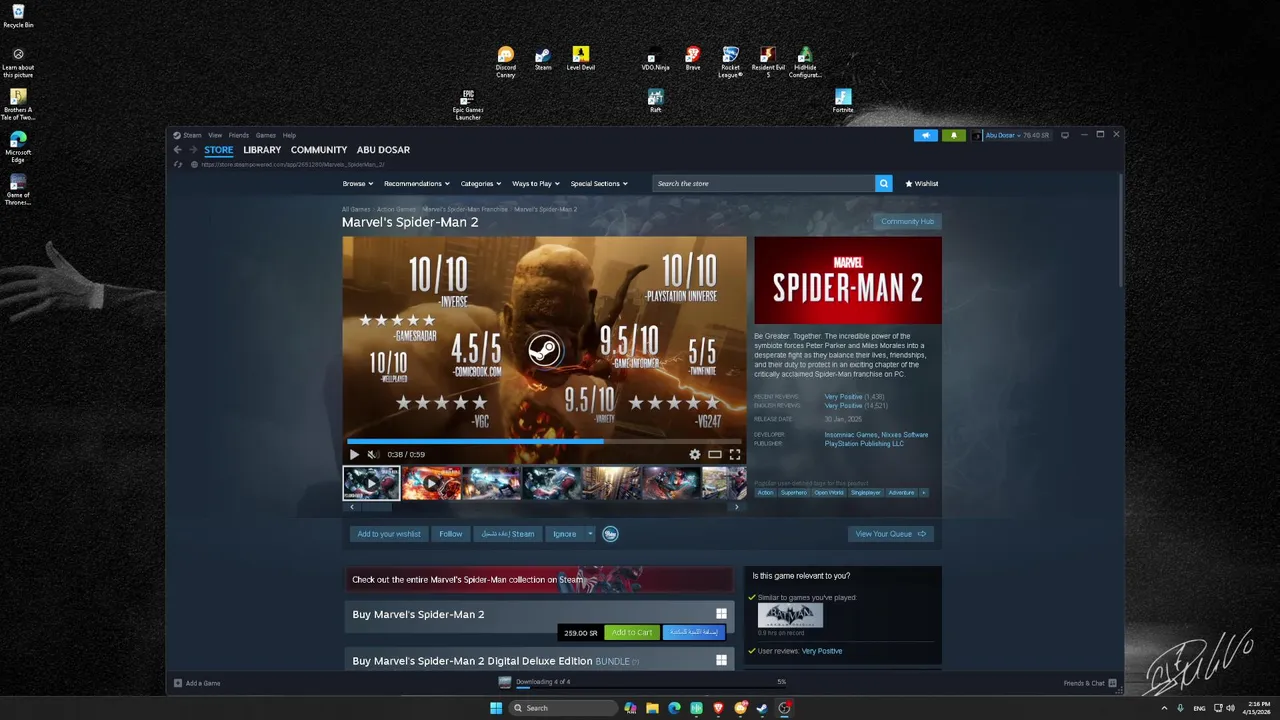Viewport: 1280px width, 720px height.
Task: Open the Community Hub
Action: tap(908, 221)
